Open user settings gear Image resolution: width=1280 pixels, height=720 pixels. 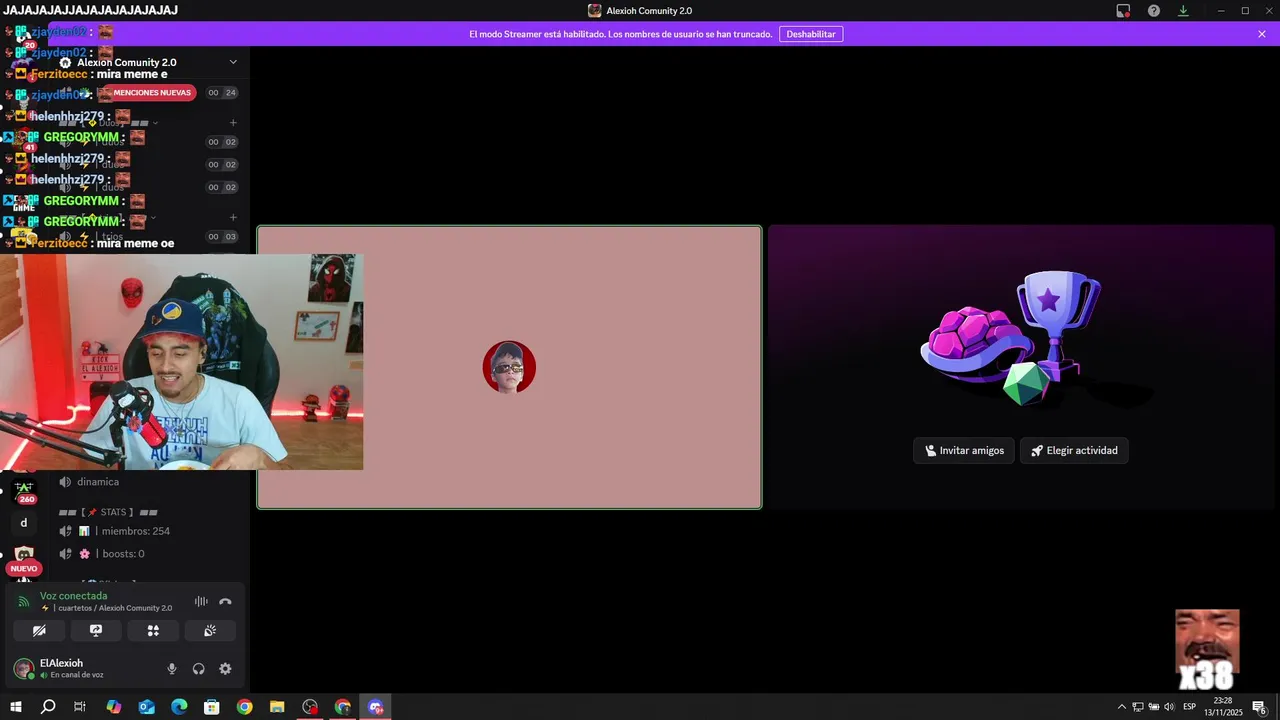225,669
